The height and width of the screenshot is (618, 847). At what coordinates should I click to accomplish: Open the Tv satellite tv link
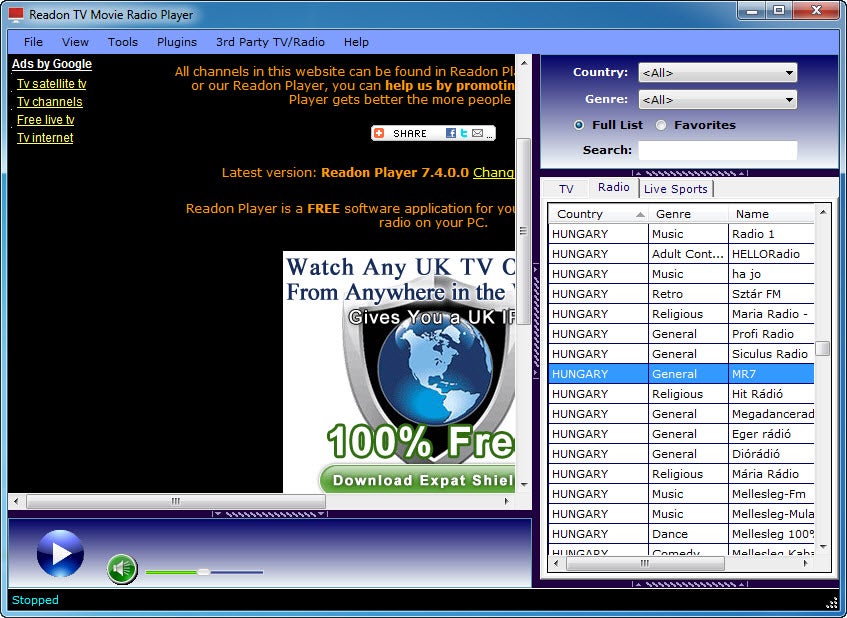[x=51, y=84]
